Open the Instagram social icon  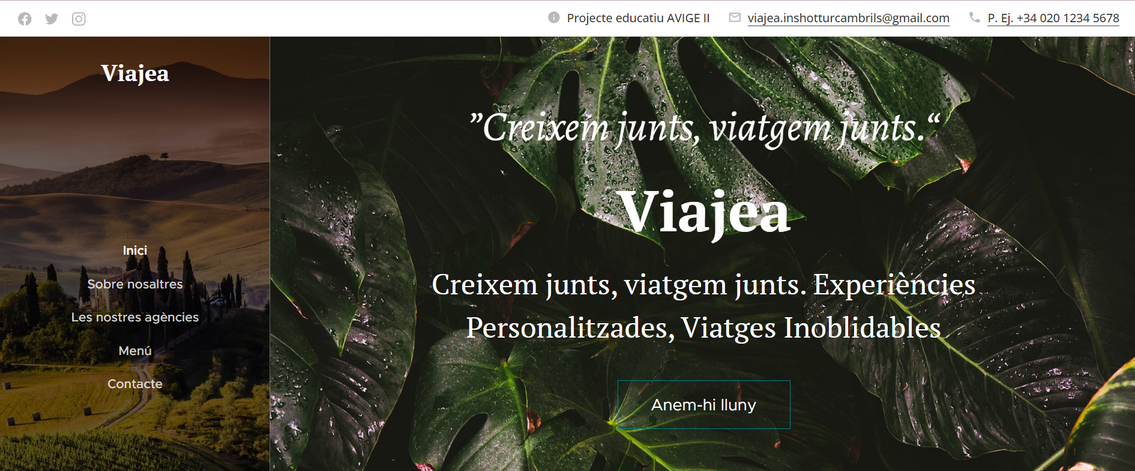coord(79,19)
